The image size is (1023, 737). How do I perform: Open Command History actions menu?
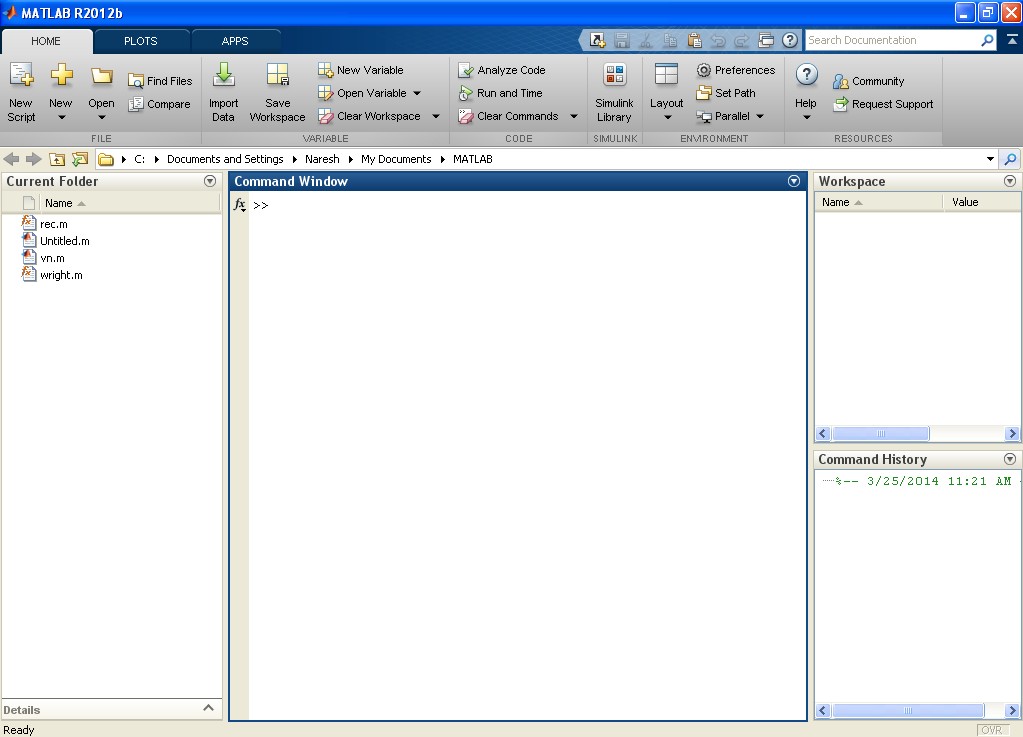(x=1009, y=459)
